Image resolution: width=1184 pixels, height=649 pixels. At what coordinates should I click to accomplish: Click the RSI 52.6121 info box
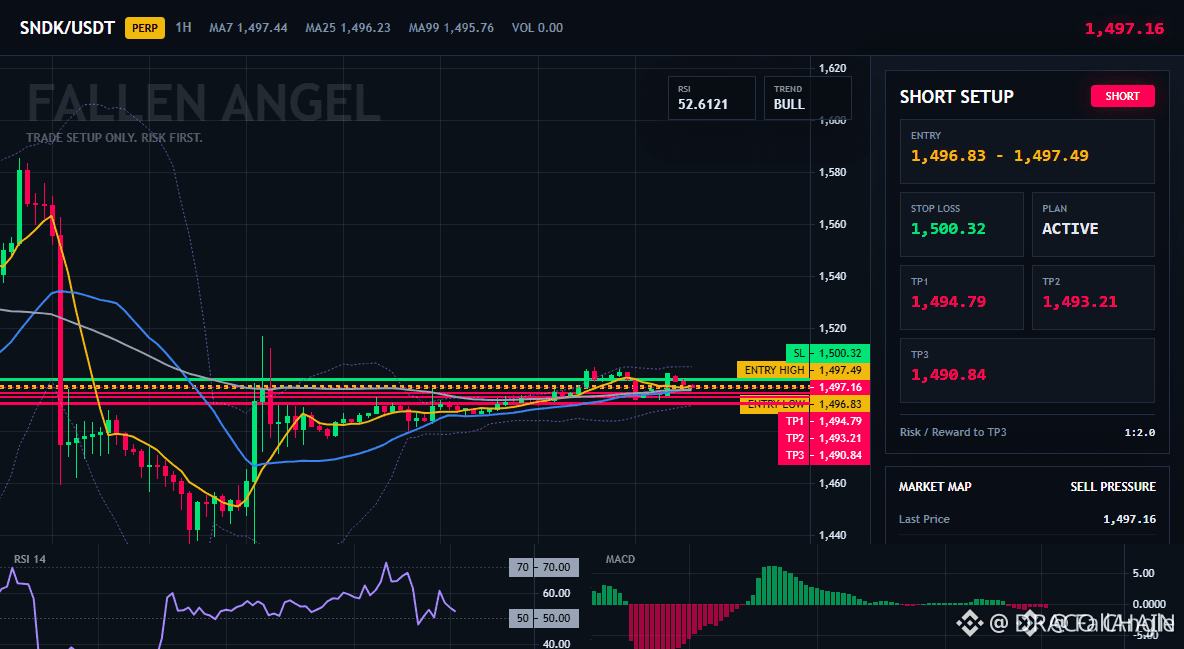[711, 97]
